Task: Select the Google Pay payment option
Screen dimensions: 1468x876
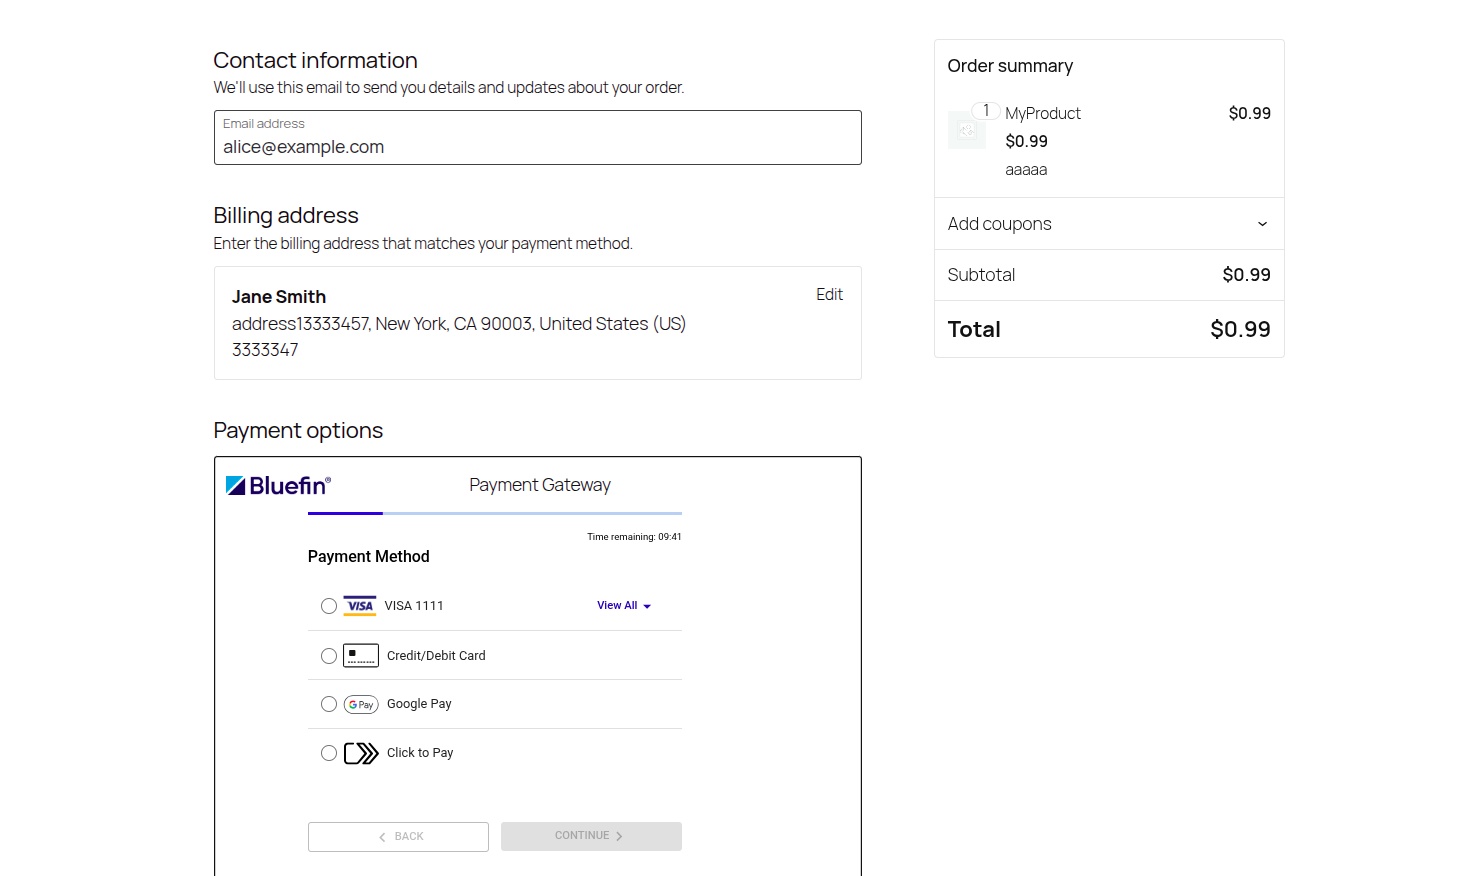Action: (329, 704)
